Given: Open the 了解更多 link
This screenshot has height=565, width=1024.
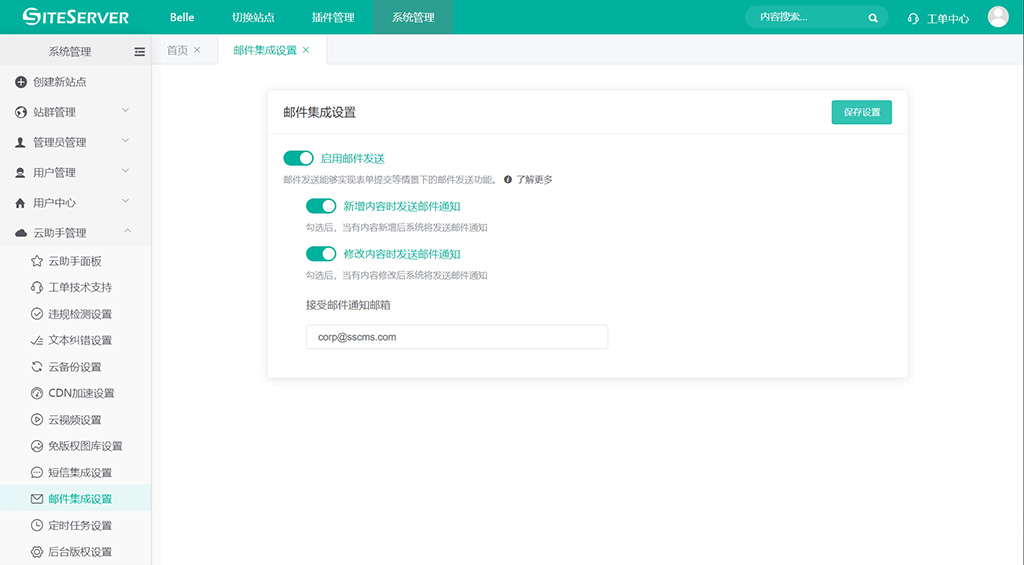Looking at the screenshot, I should 534,180.
